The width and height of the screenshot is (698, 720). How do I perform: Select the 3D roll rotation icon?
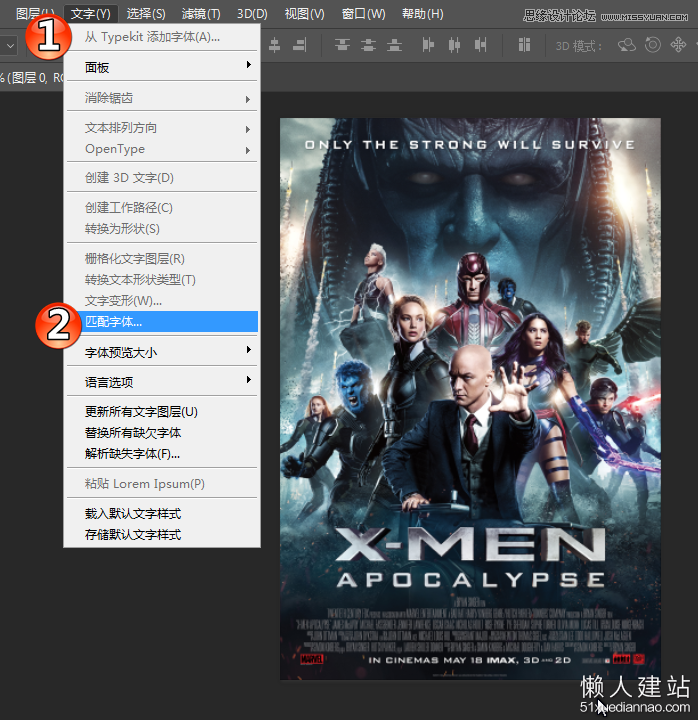653,45
